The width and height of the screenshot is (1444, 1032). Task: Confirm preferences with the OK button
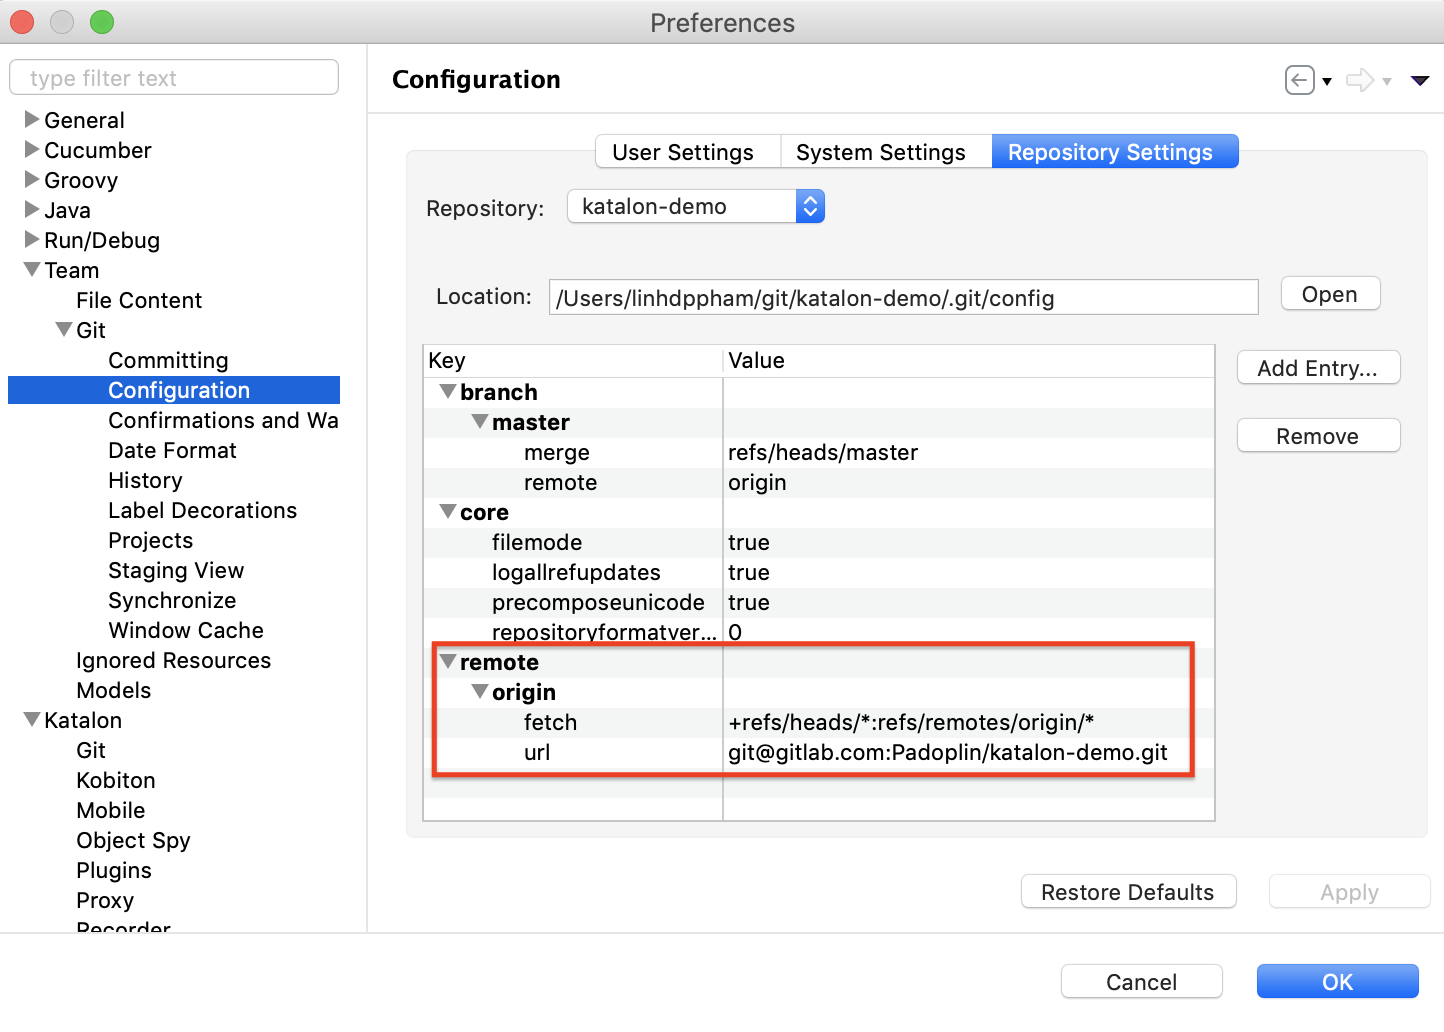click(x=1337, y=982)
